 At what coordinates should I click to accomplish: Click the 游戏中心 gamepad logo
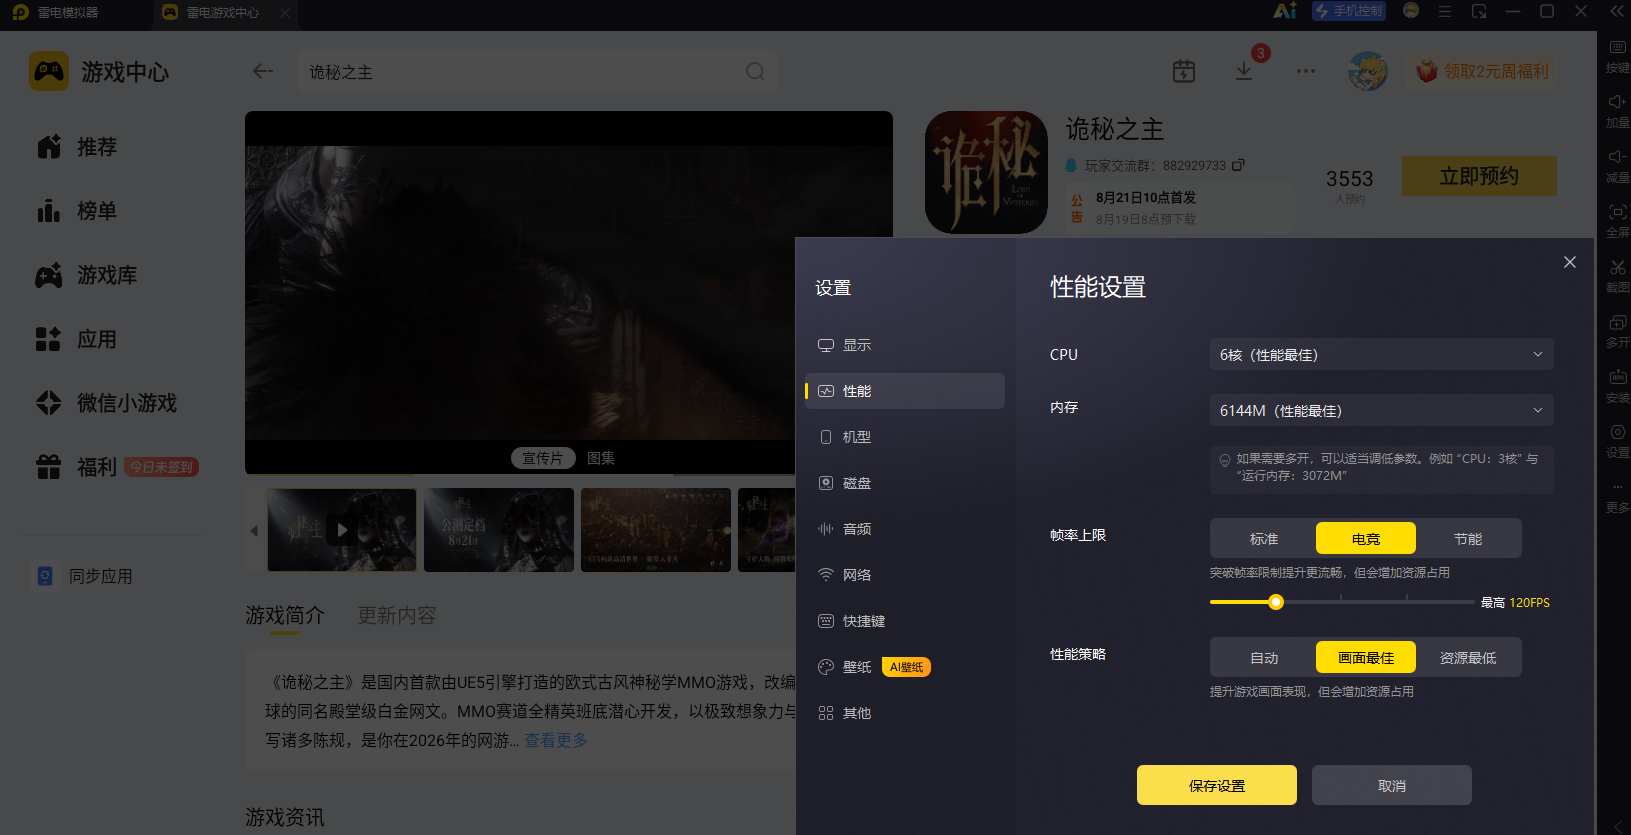(49, 71)
